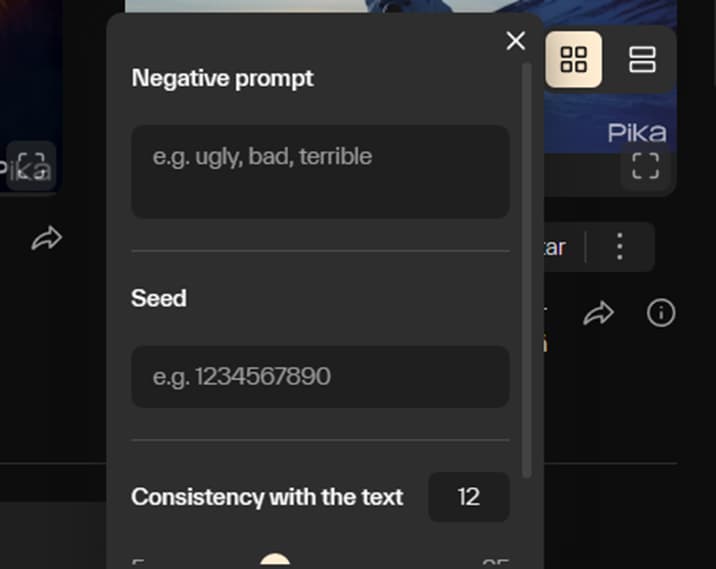Click the partially hidden button beside three dots
This screenshot has width=716, height=569.
pyautogui.click(x=557, y=246)
